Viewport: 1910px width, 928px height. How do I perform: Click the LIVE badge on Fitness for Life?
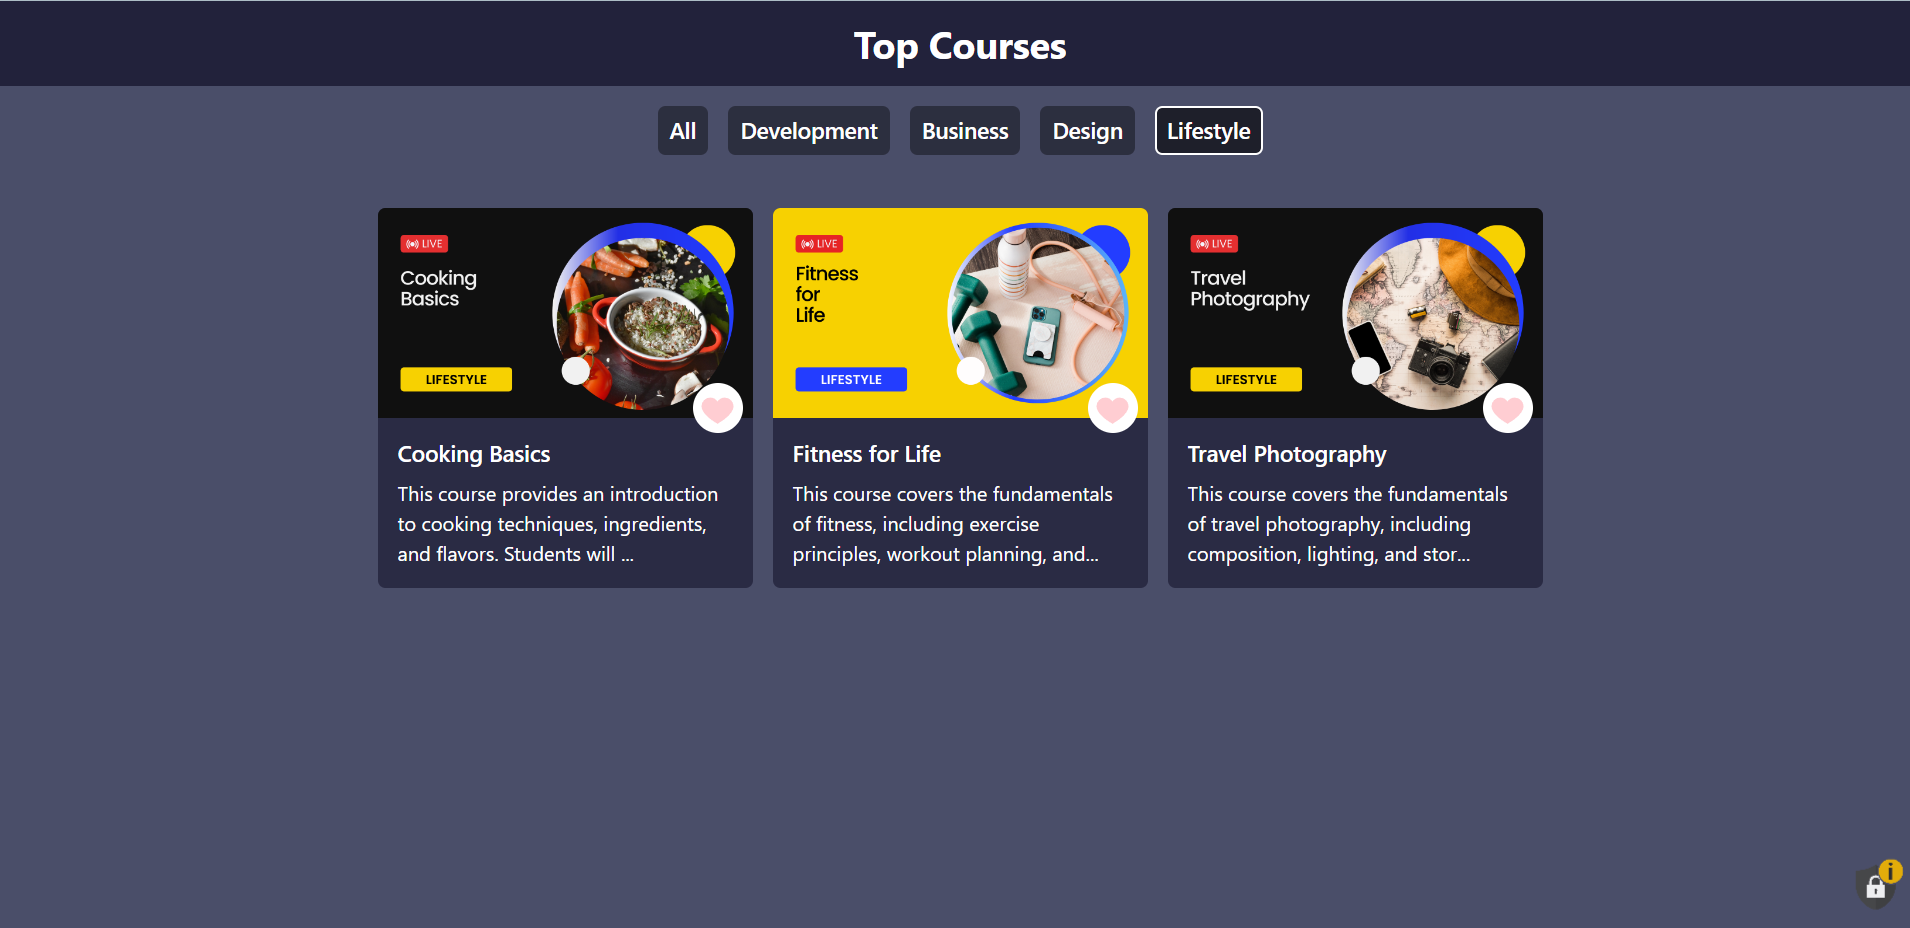pos(819,244)
